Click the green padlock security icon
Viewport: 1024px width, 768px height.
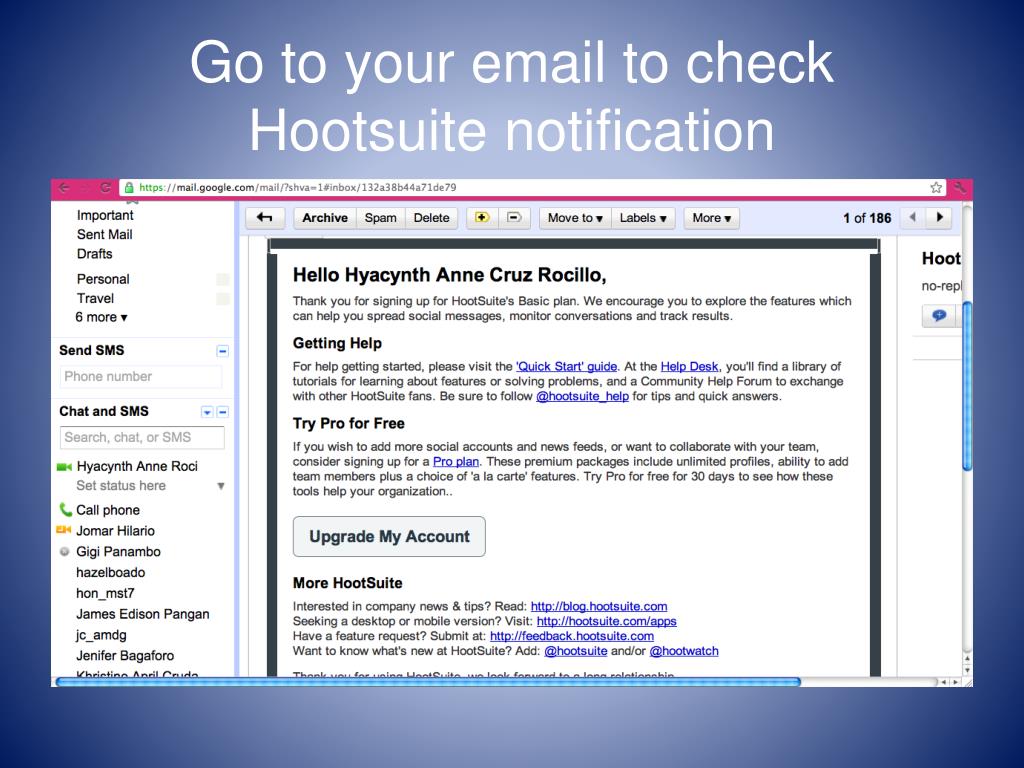click(x=129, y=187)
